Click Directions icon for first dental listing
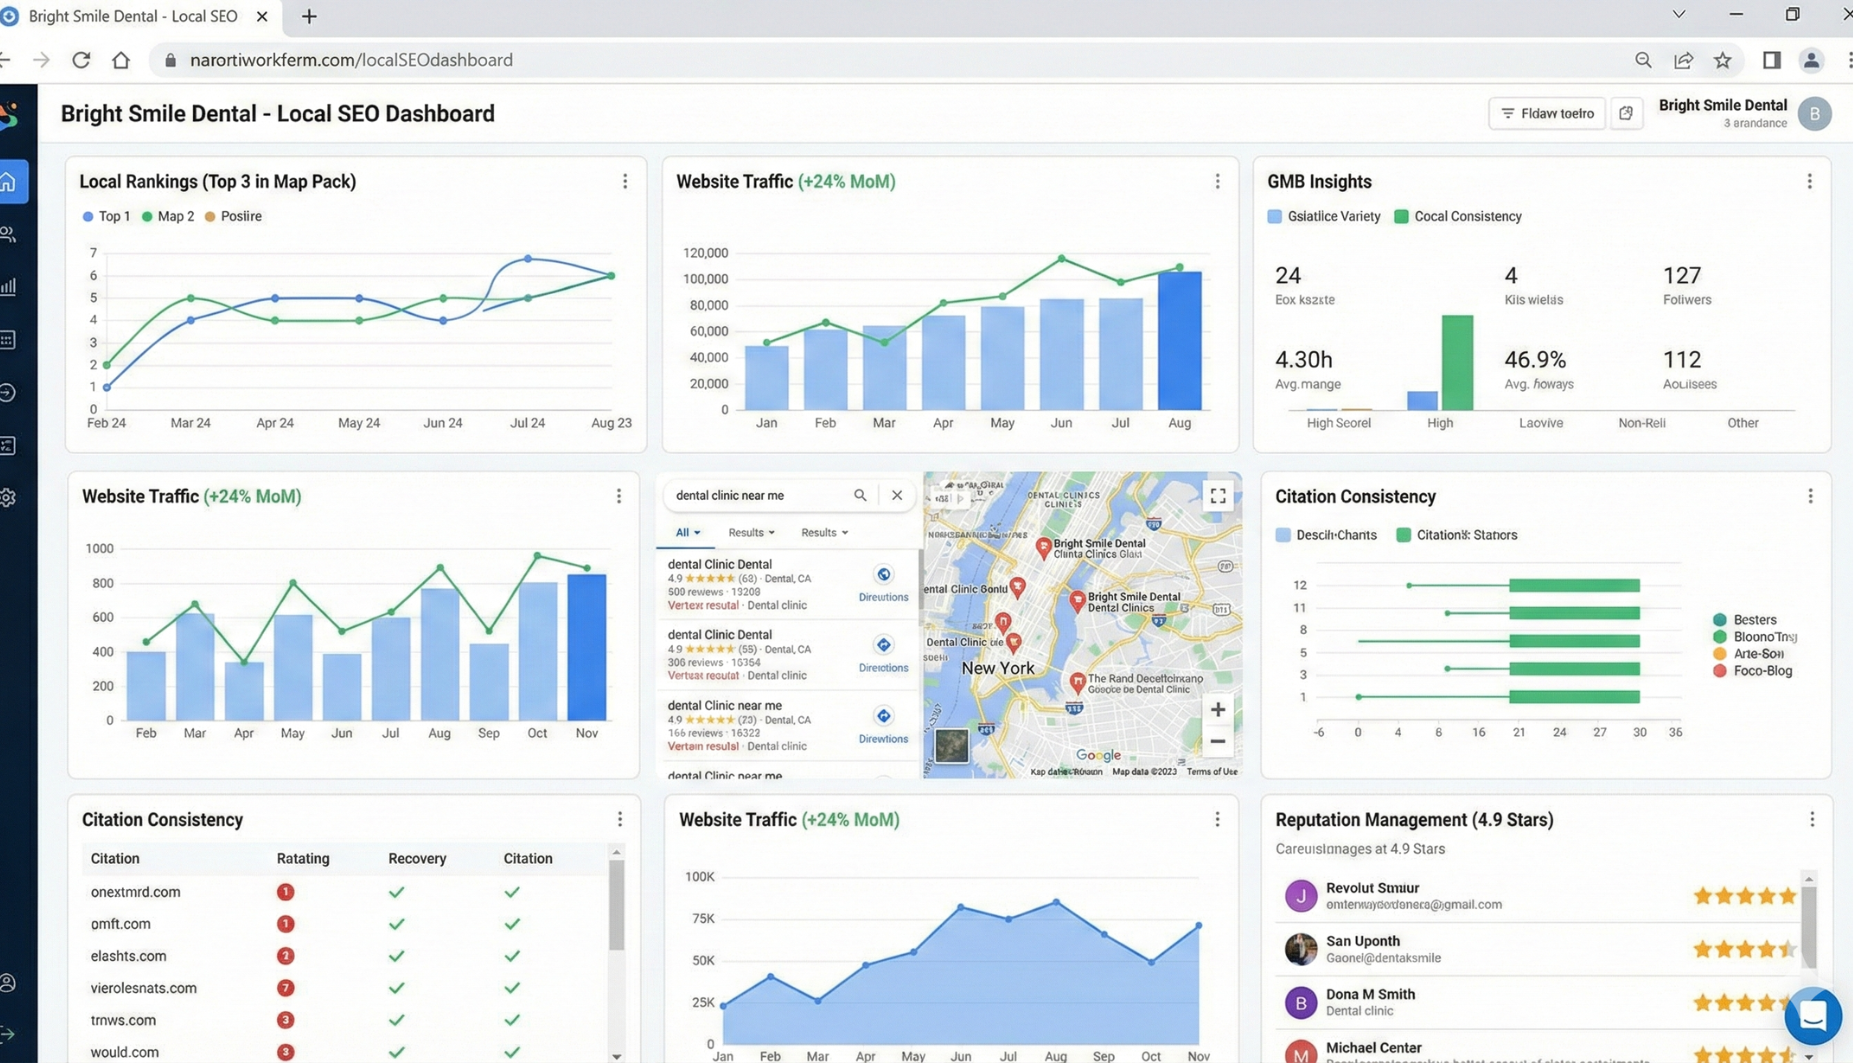Viewport: 1853px width, 1063px height. click(883, 575)
